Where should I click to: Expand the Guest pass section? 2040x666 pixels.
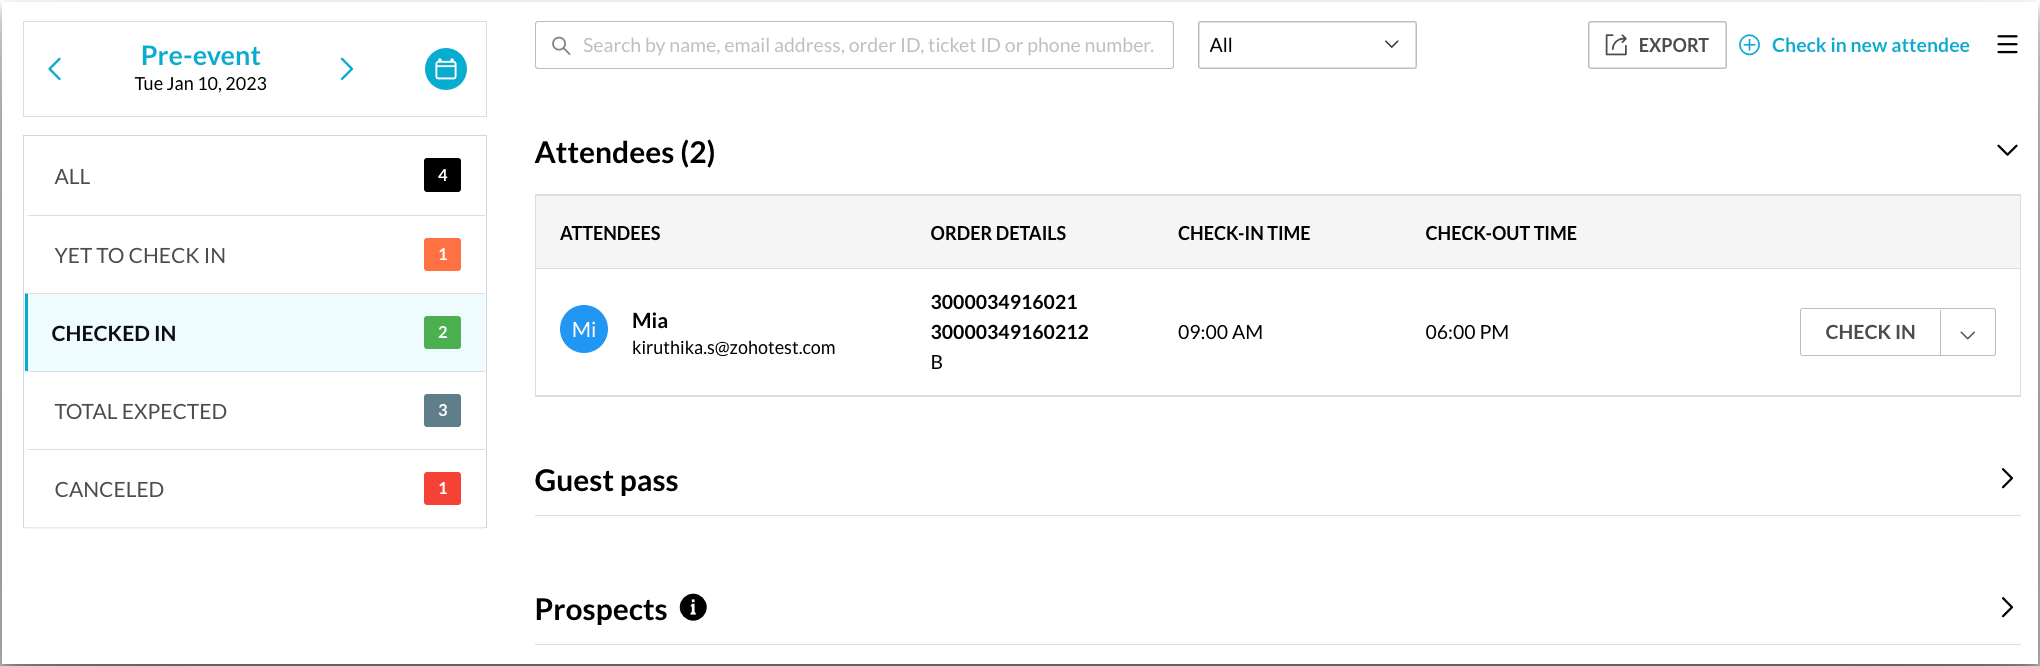(x=2006, y=478)
